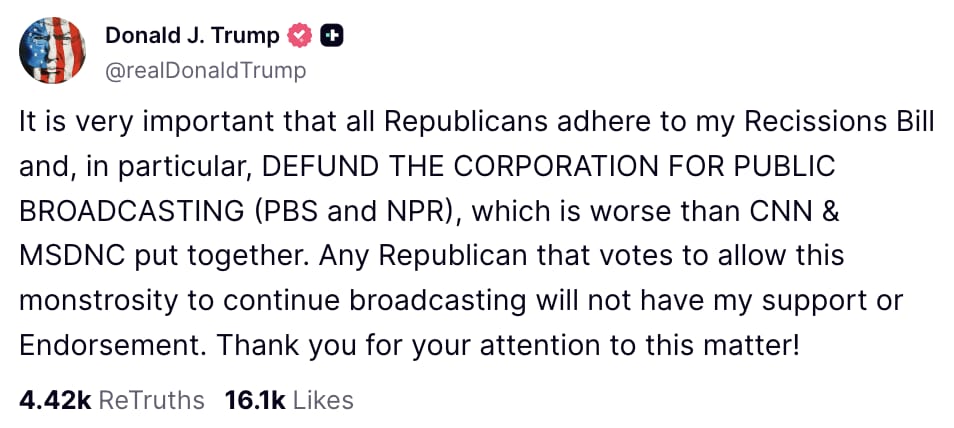View the 16.1k likes count
This screenshot has height=428, width=954.
256,400
